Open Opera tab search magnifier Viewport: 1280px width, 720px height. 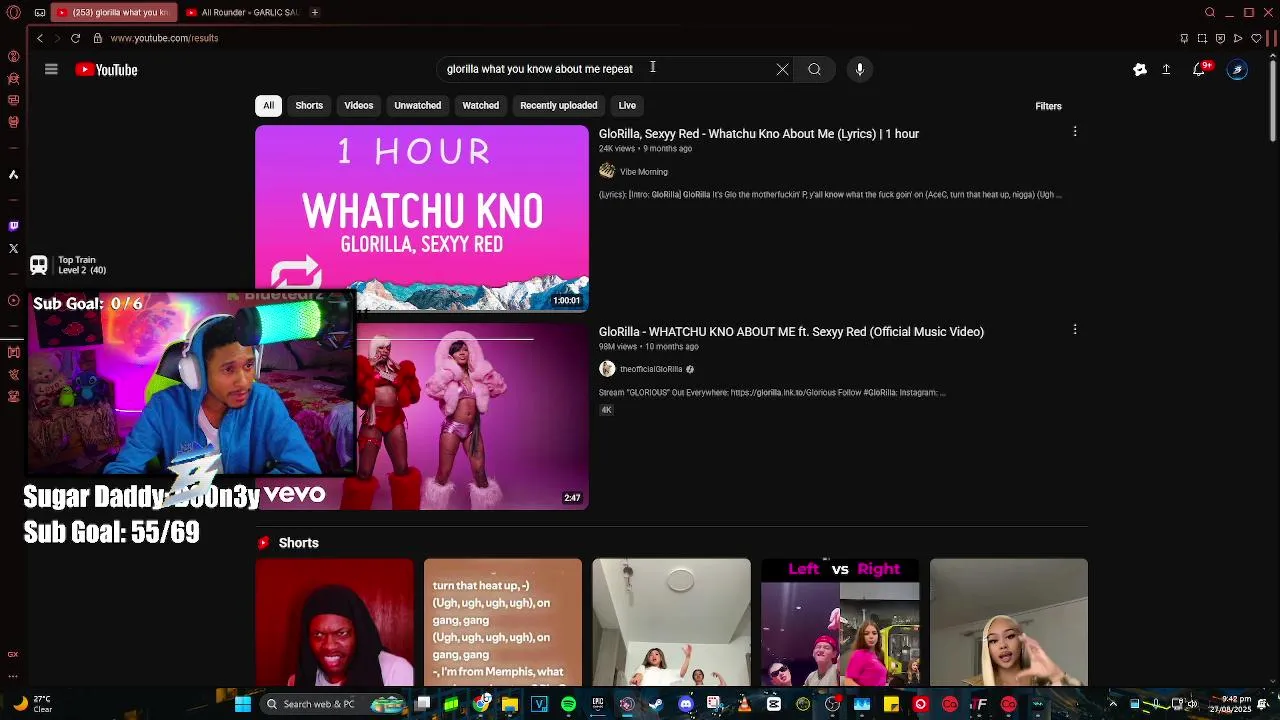pos(1210,12)
